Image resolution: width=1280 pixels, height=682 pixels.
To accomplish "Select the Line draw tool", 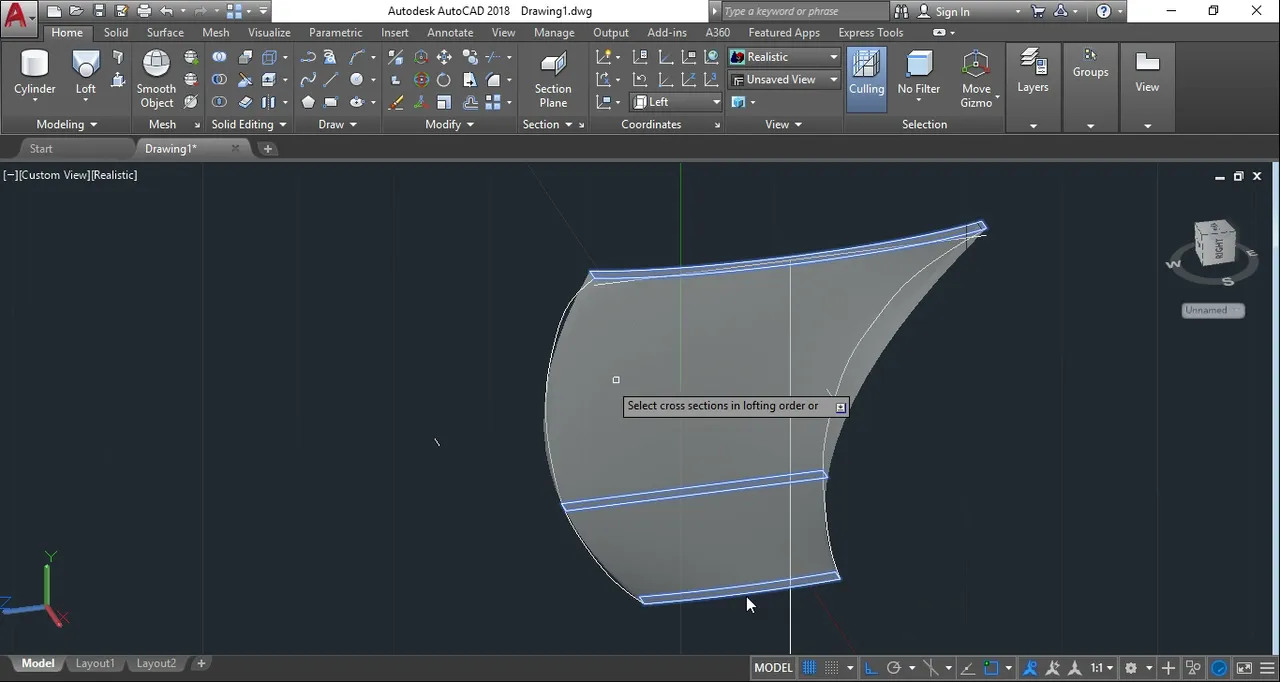I will tap(331, 80).
